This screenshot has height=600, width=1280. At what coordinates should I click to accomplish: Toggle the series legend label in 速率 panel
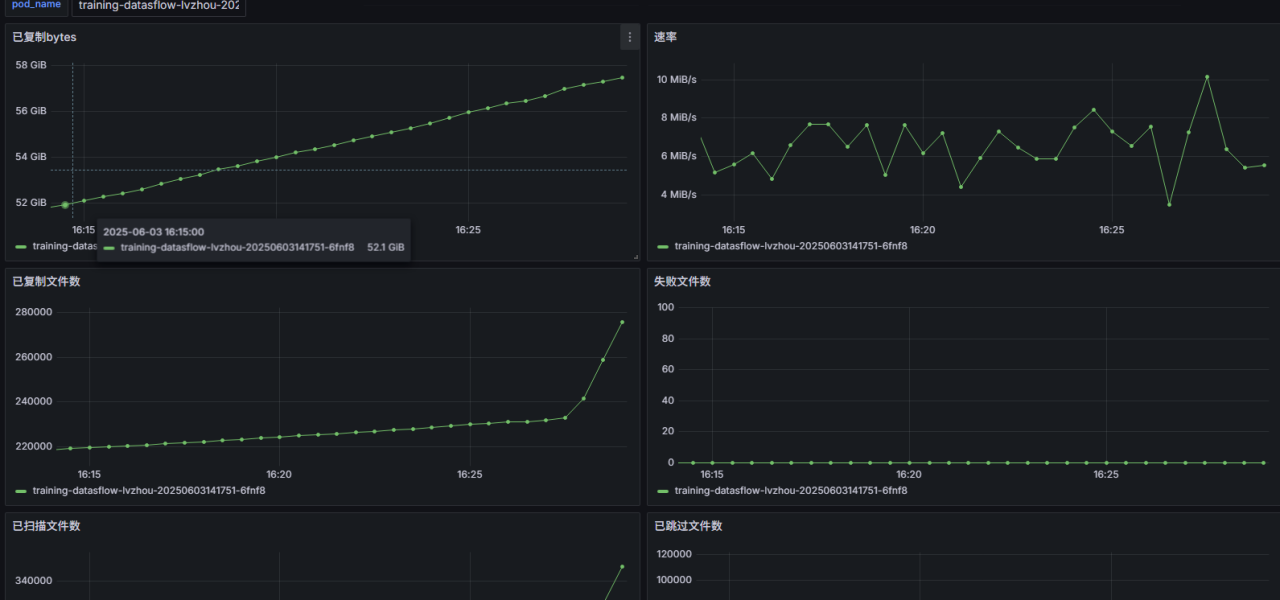[791, 246]
